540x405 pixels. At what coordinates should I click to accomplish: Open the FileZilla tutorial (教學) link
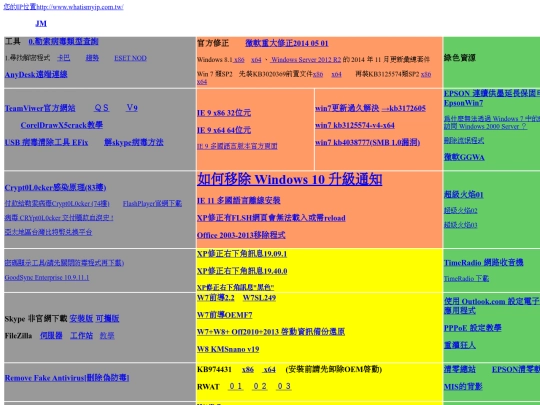pos(107,335)
